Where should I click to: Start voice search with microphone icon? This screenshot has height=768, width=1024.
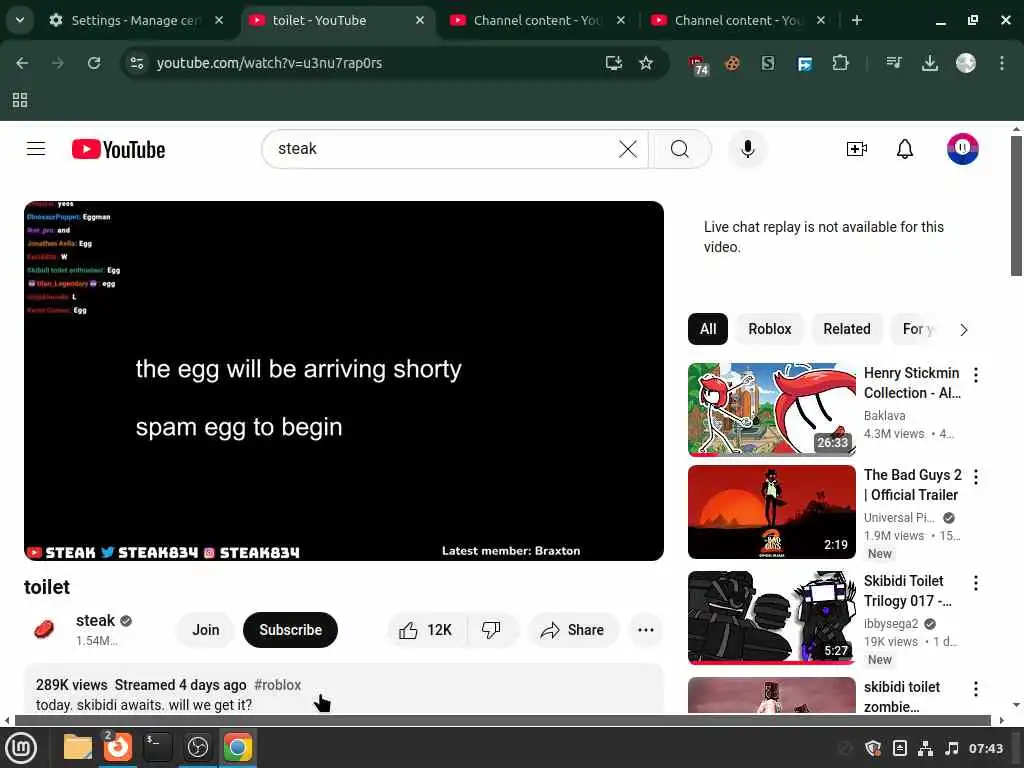point(748,149)
